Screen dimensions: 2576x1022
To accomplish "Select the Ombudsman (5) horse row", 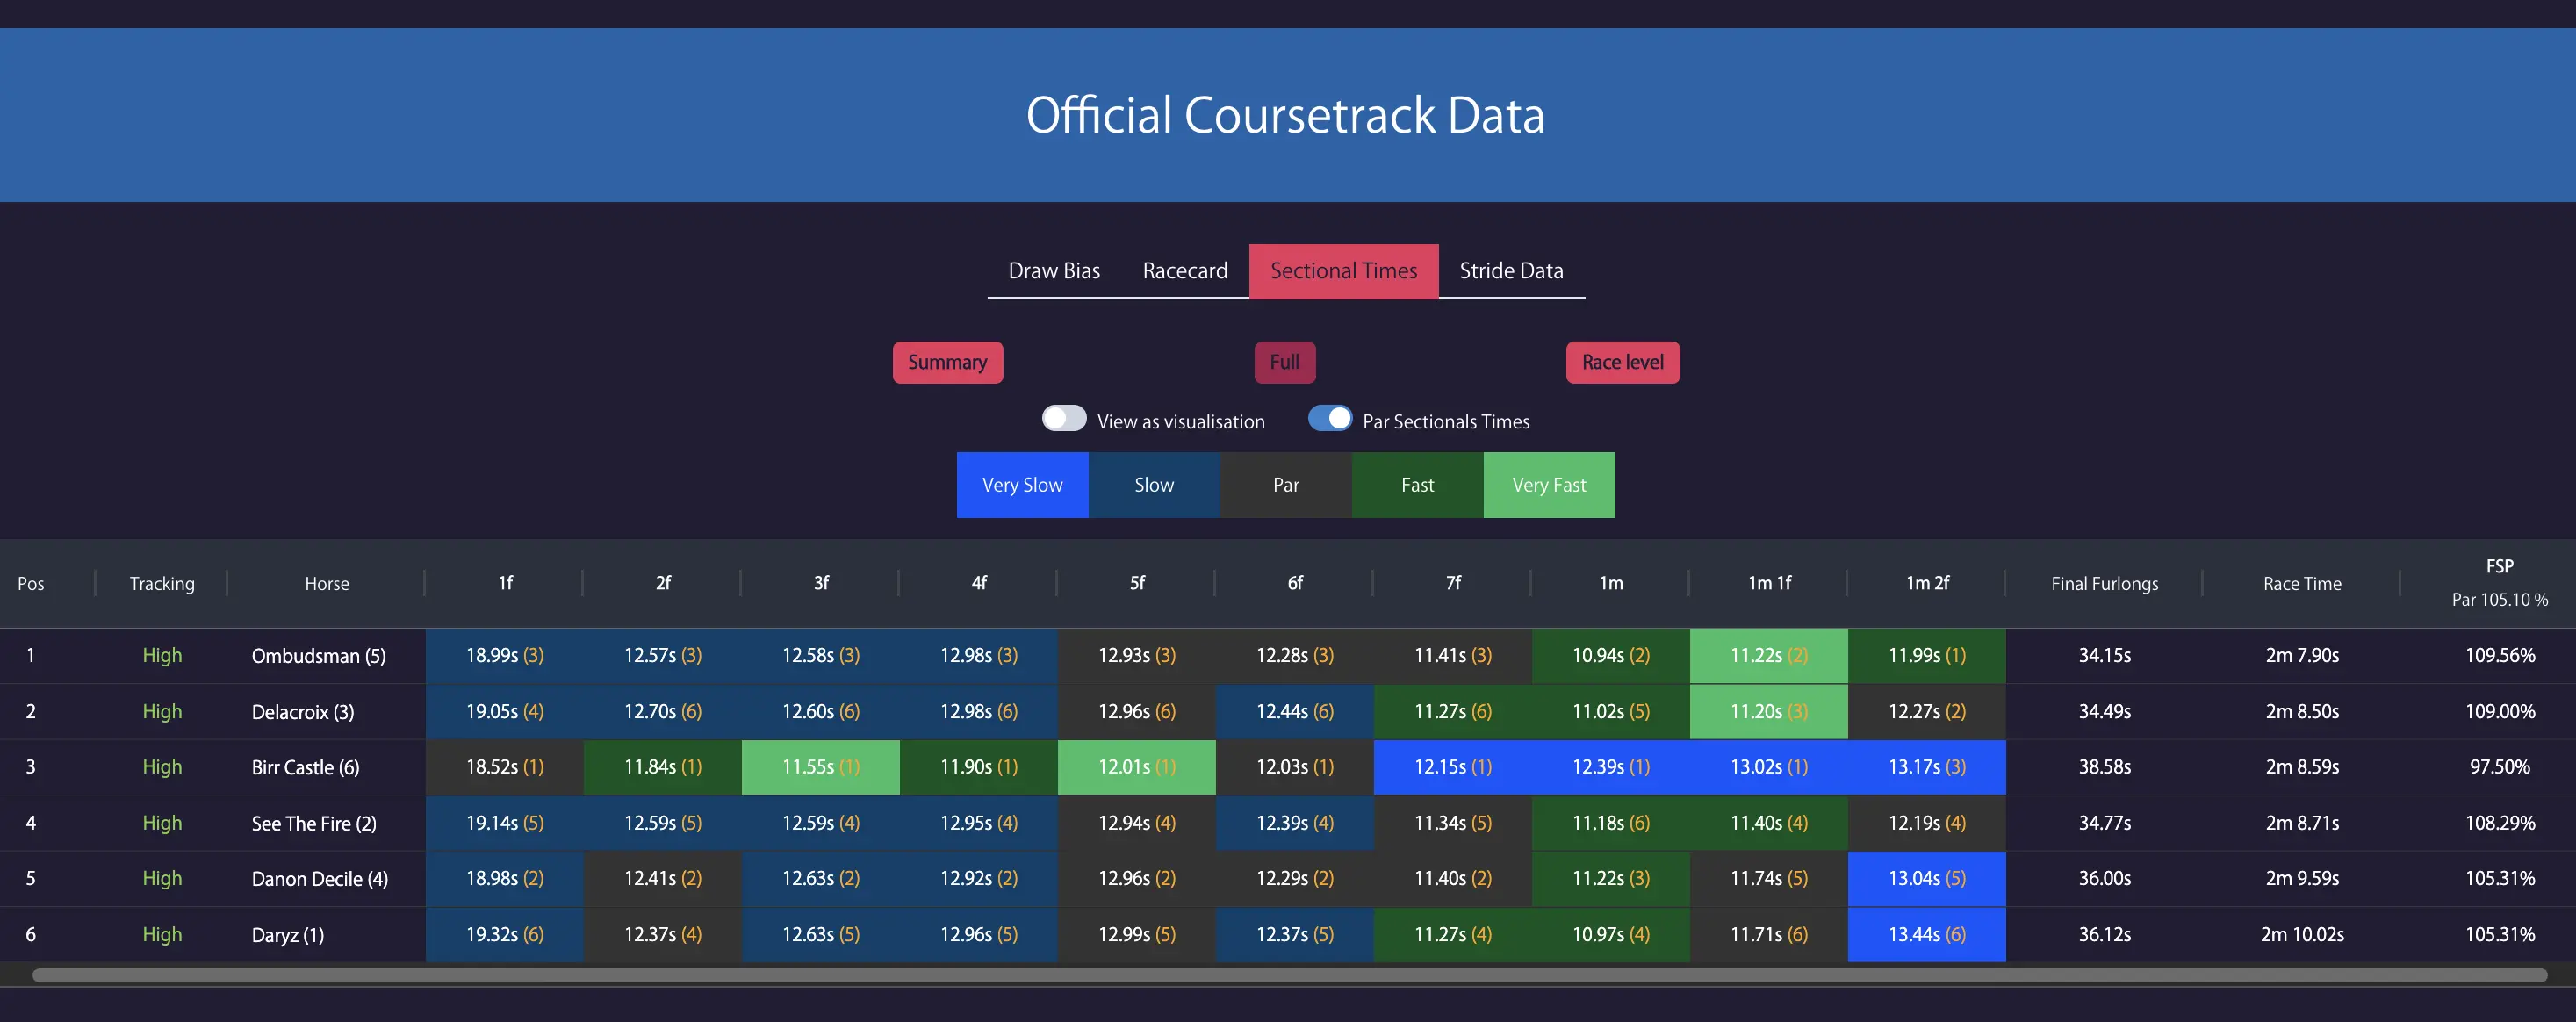I will [x=318, y=656].
